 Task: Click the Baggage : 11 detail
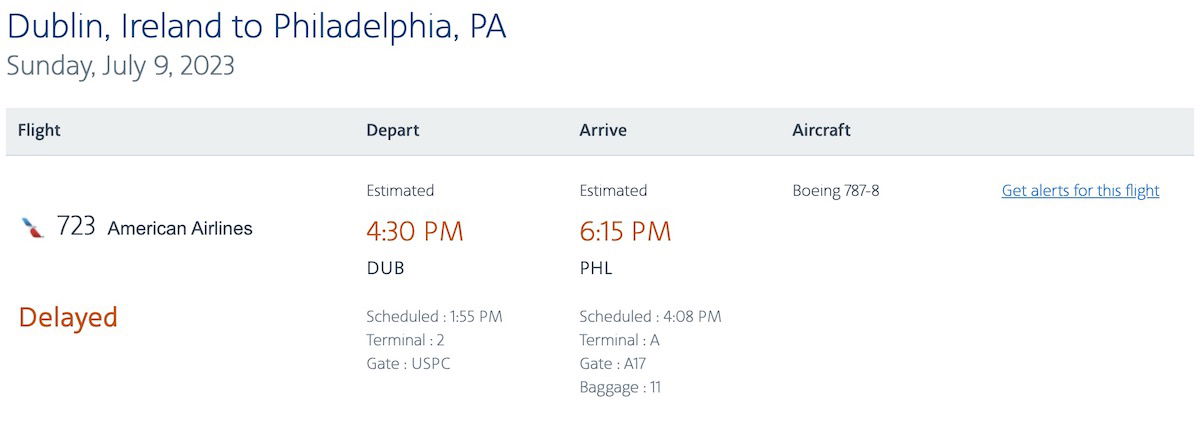click(620, 387)
